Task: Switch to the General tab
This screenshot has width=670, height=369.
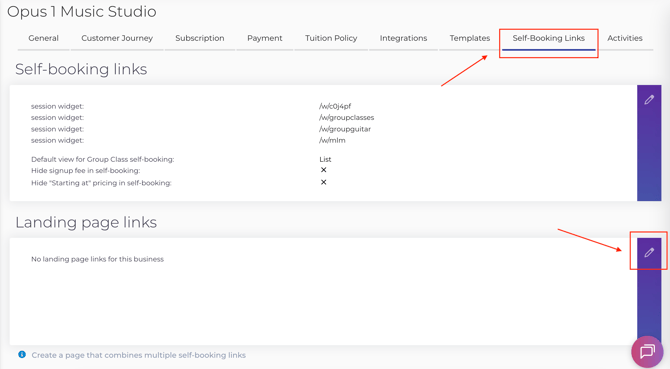Action: click(x=44, y=38)
